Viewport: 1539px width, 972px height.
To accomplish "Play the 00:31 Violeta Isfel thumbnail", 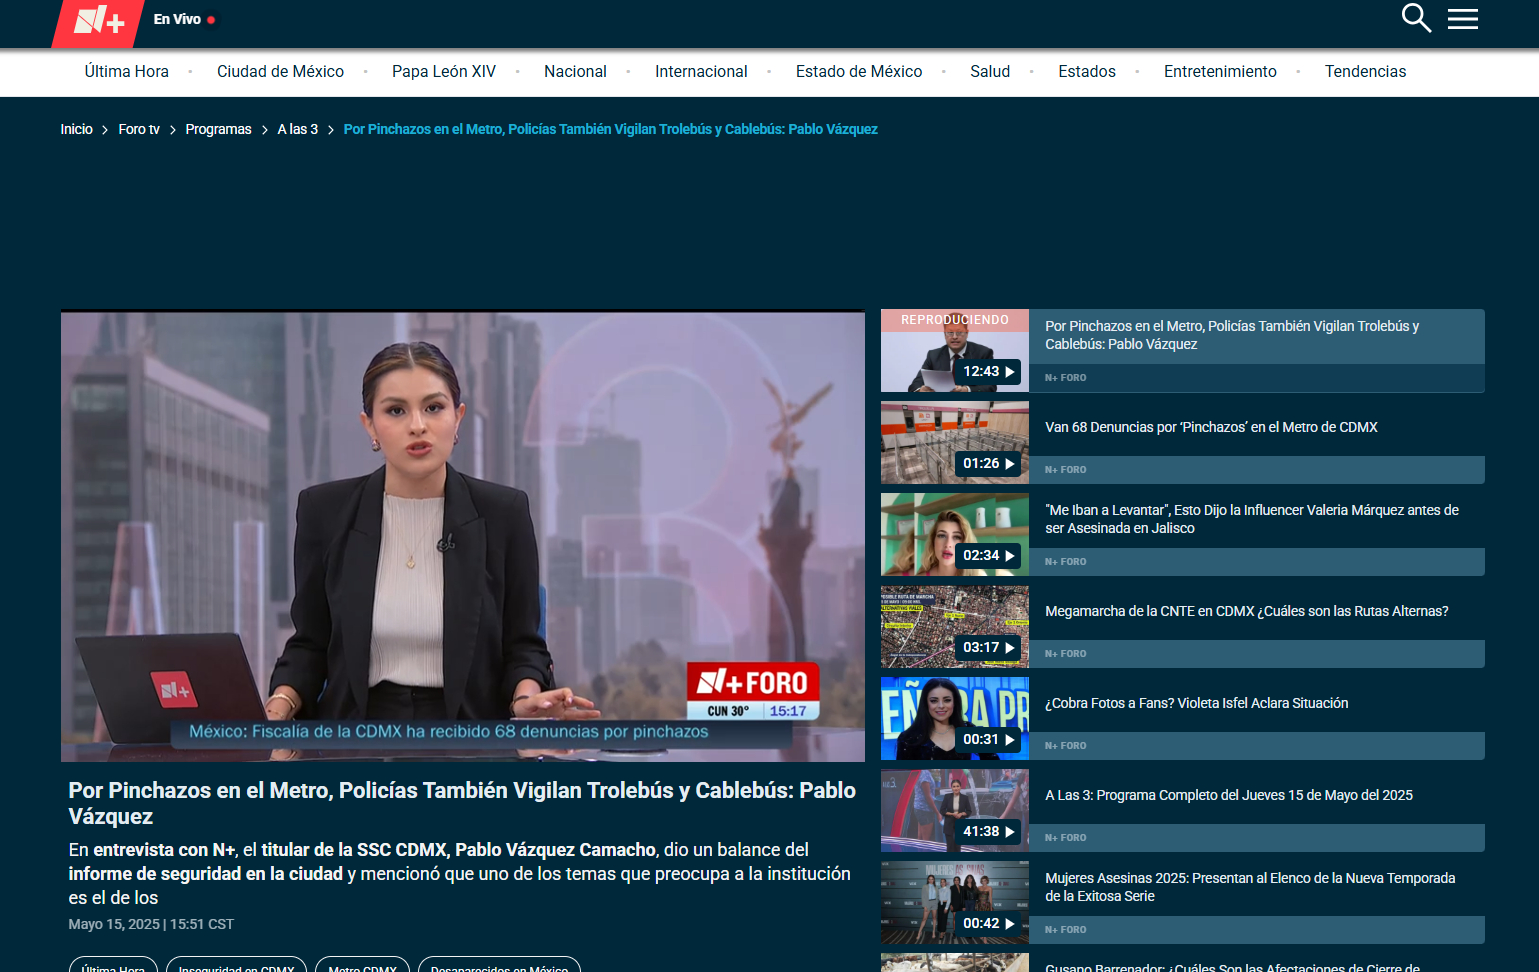I will (954, 719).
